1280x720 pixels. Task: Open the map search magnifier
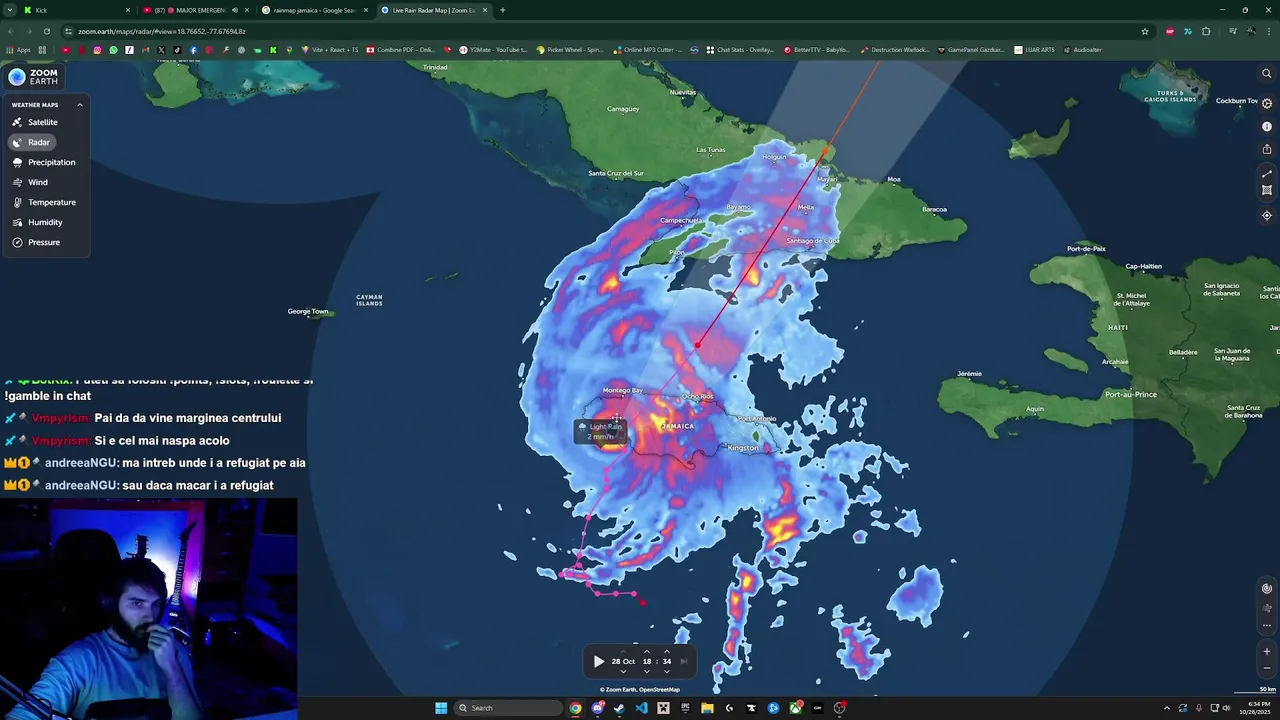point(1267,73)
